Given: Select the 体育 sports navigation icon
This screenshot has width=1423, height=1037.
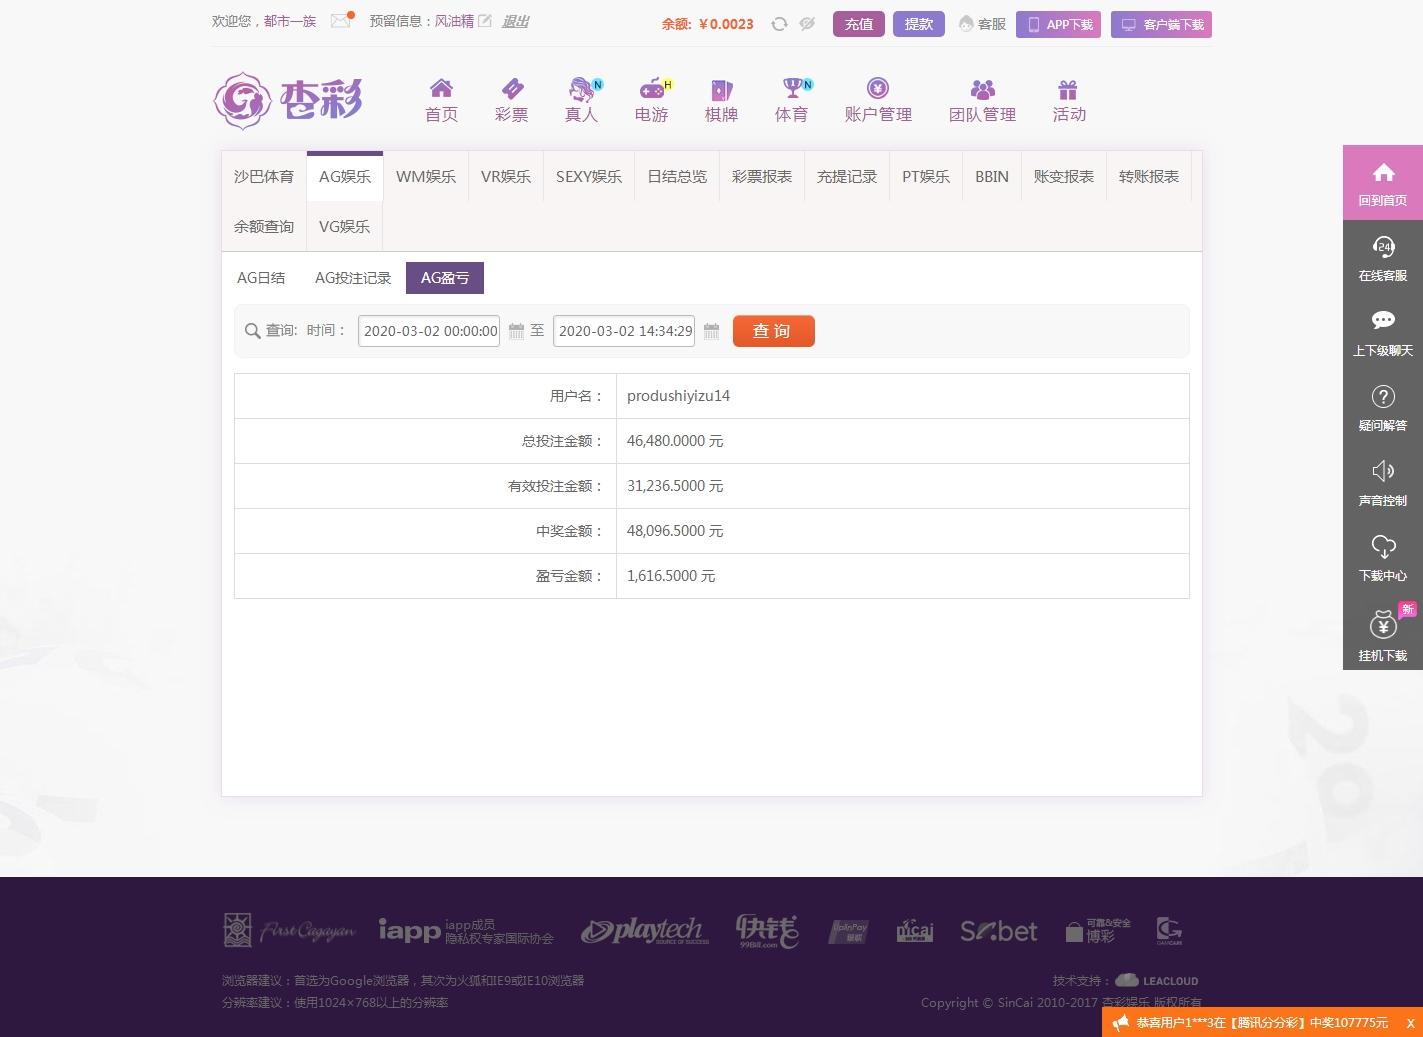Looking at the screenshot, I should coord(791,99).
